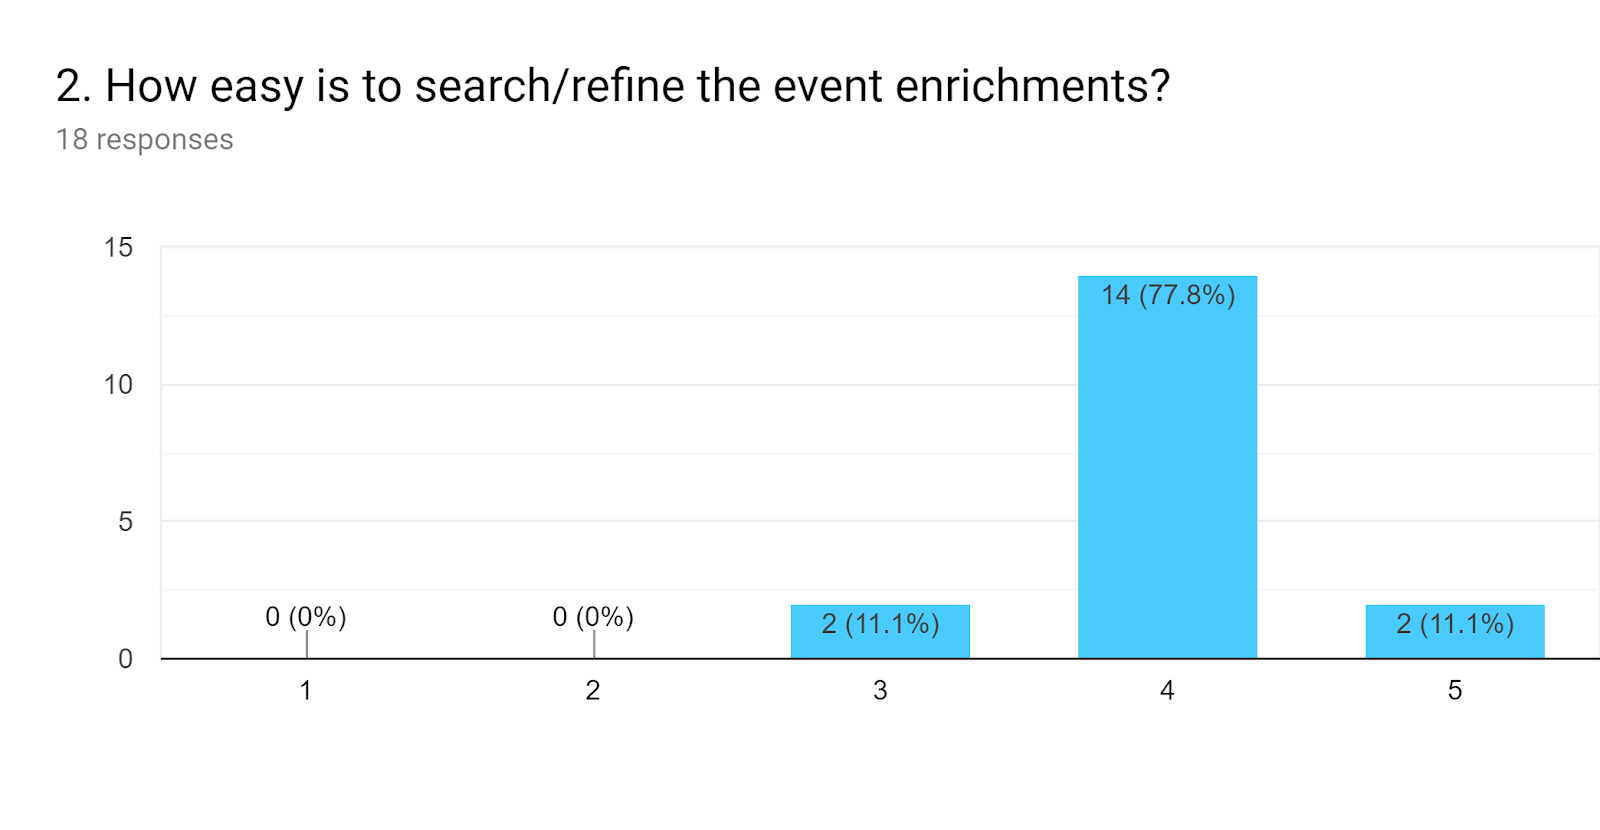
Task: Click the tall bar for rating 4
Action: tap(1167, 467)
